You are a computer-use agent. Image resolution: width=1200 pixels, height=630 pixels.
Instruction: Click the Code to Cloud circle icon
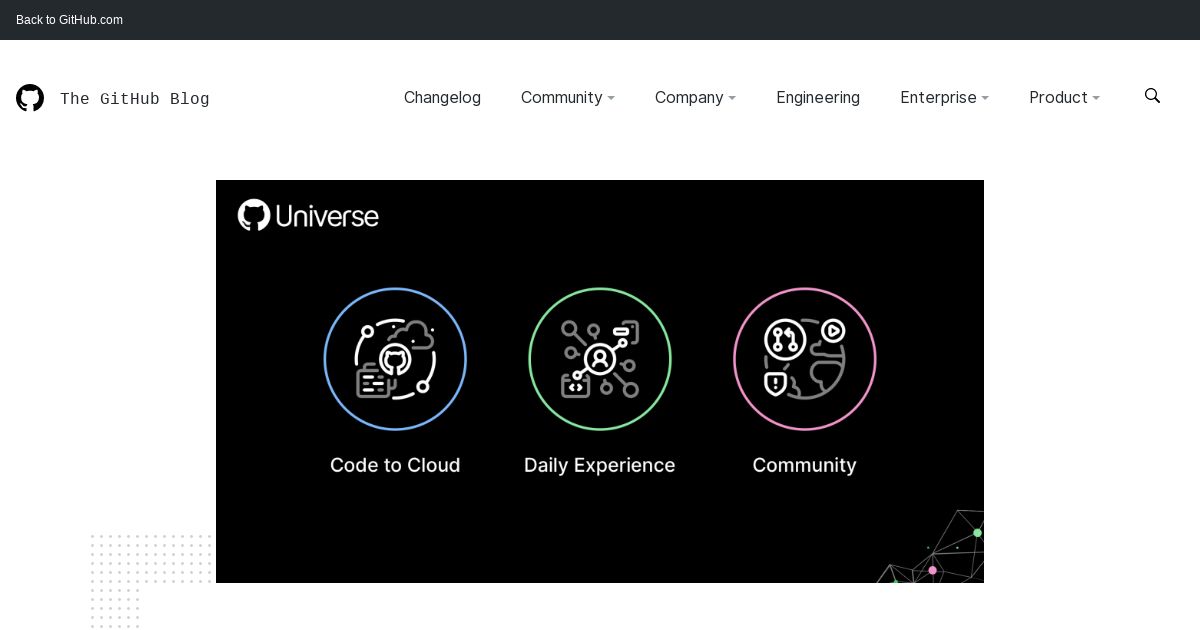pos(395,359)
